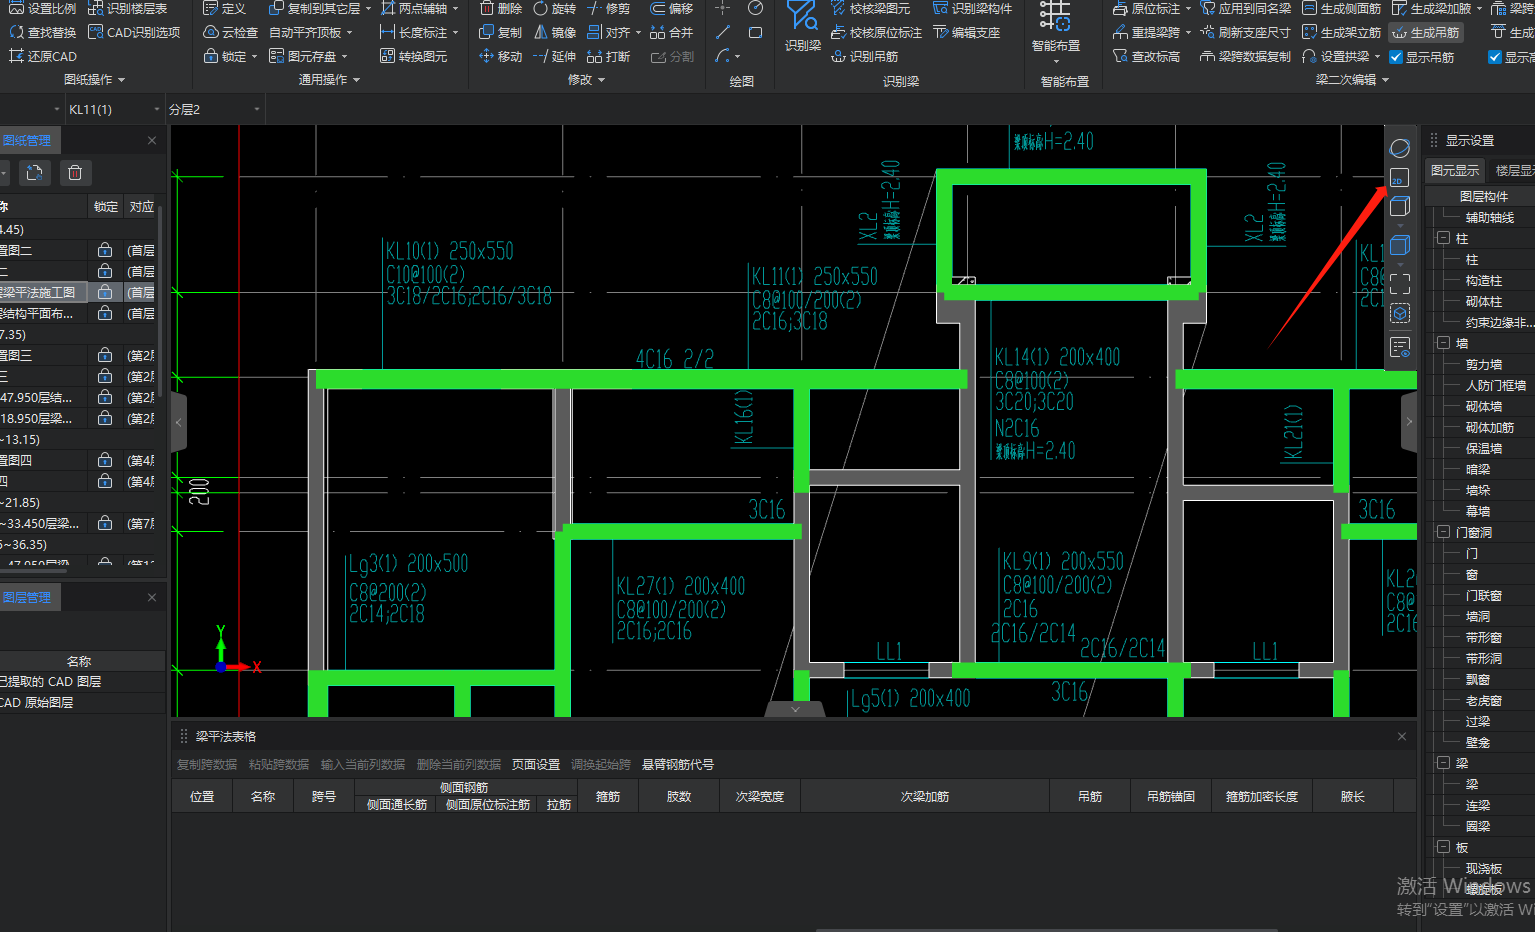Click the left panel collapse handle on canvas
Viewport: 1535px width, 932px height.
179,421
